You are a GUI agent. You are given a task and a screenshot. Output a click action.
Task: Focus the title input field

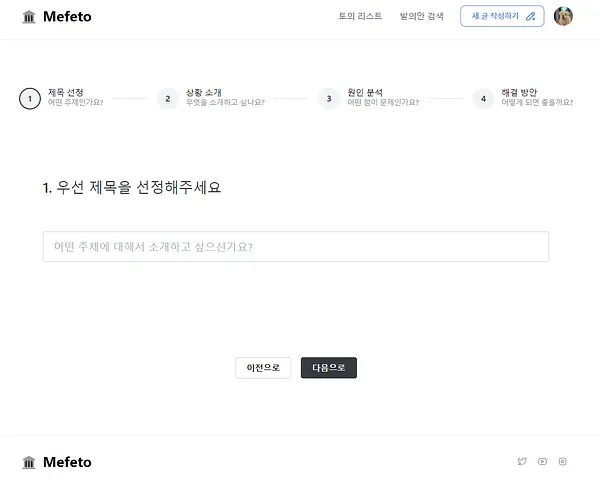296,247
